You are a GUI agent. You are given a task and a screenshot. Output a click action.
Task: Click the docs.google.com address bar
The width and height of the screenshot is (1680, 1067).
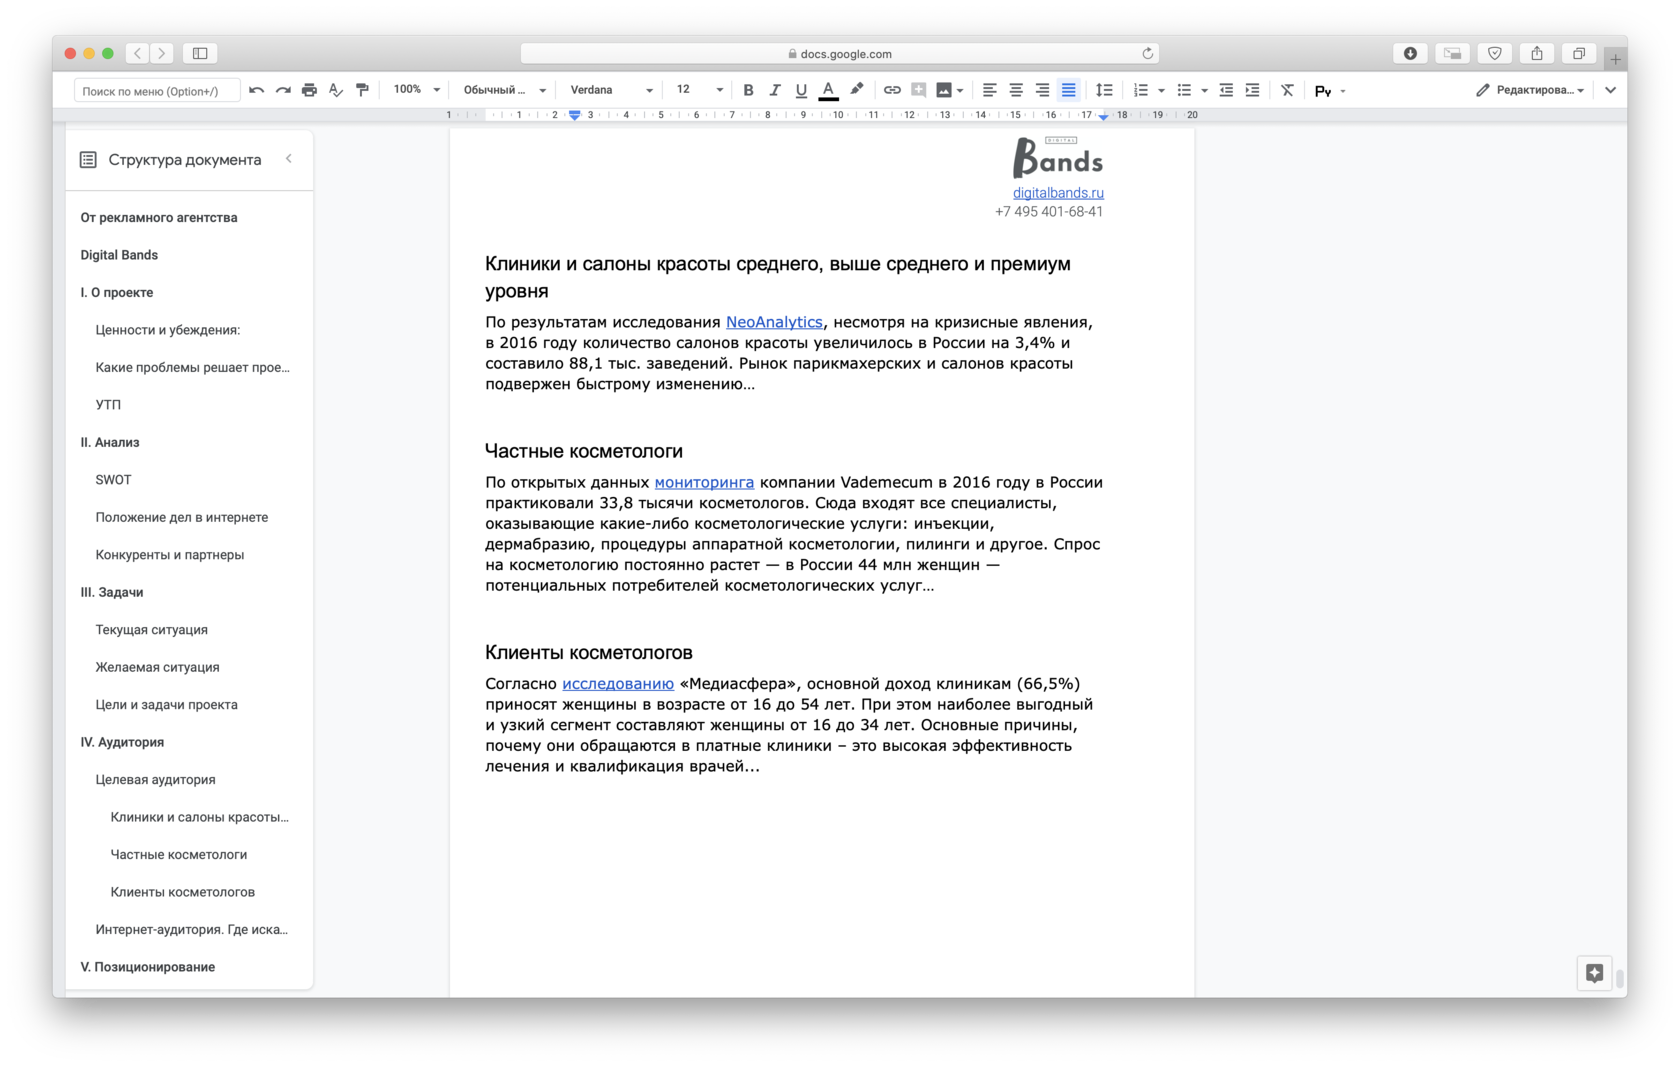pyautogui.click(x=840, y=54)
